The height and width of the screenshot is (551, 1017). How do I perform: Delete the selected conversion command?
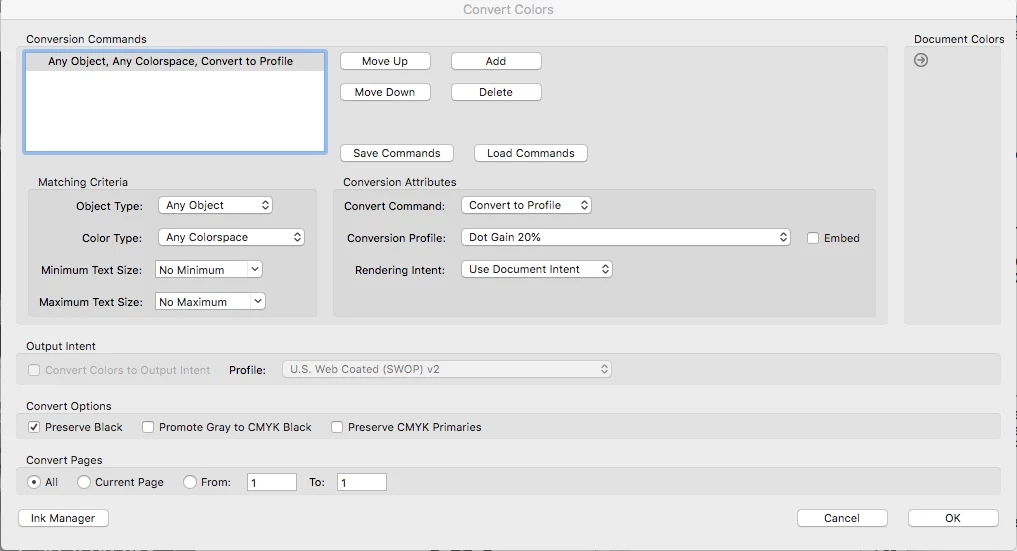click(x=496, y=92)
